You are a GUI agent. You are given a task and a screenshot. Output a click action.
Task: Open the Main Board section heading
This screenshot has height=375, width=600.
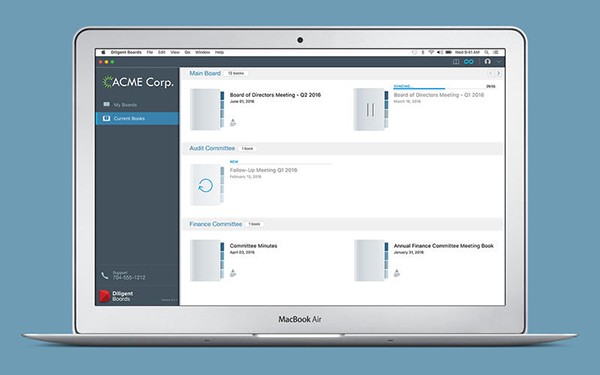pyautogui.click(x=205, y=73)
